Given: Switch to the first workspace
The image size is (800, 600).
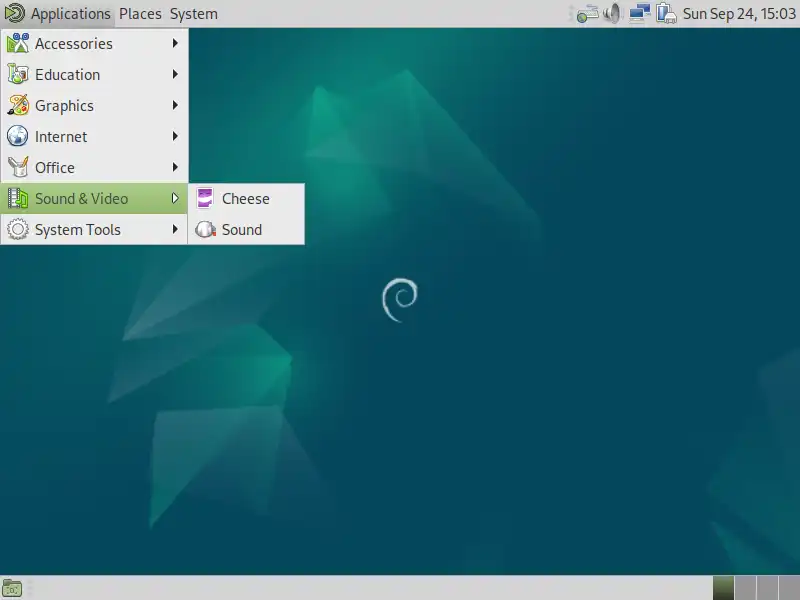Looking at the screenshot, I should [723, 588].
